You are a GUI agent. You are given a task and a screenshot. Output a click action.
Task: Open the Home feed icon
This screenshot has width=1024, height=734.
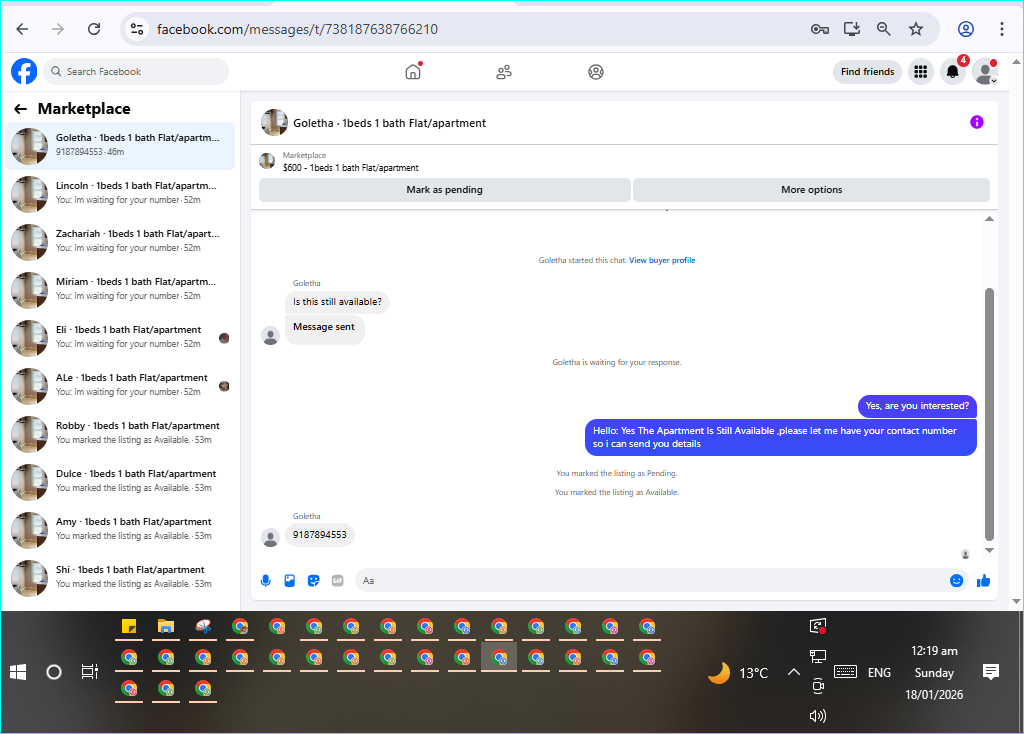point(413,71)
